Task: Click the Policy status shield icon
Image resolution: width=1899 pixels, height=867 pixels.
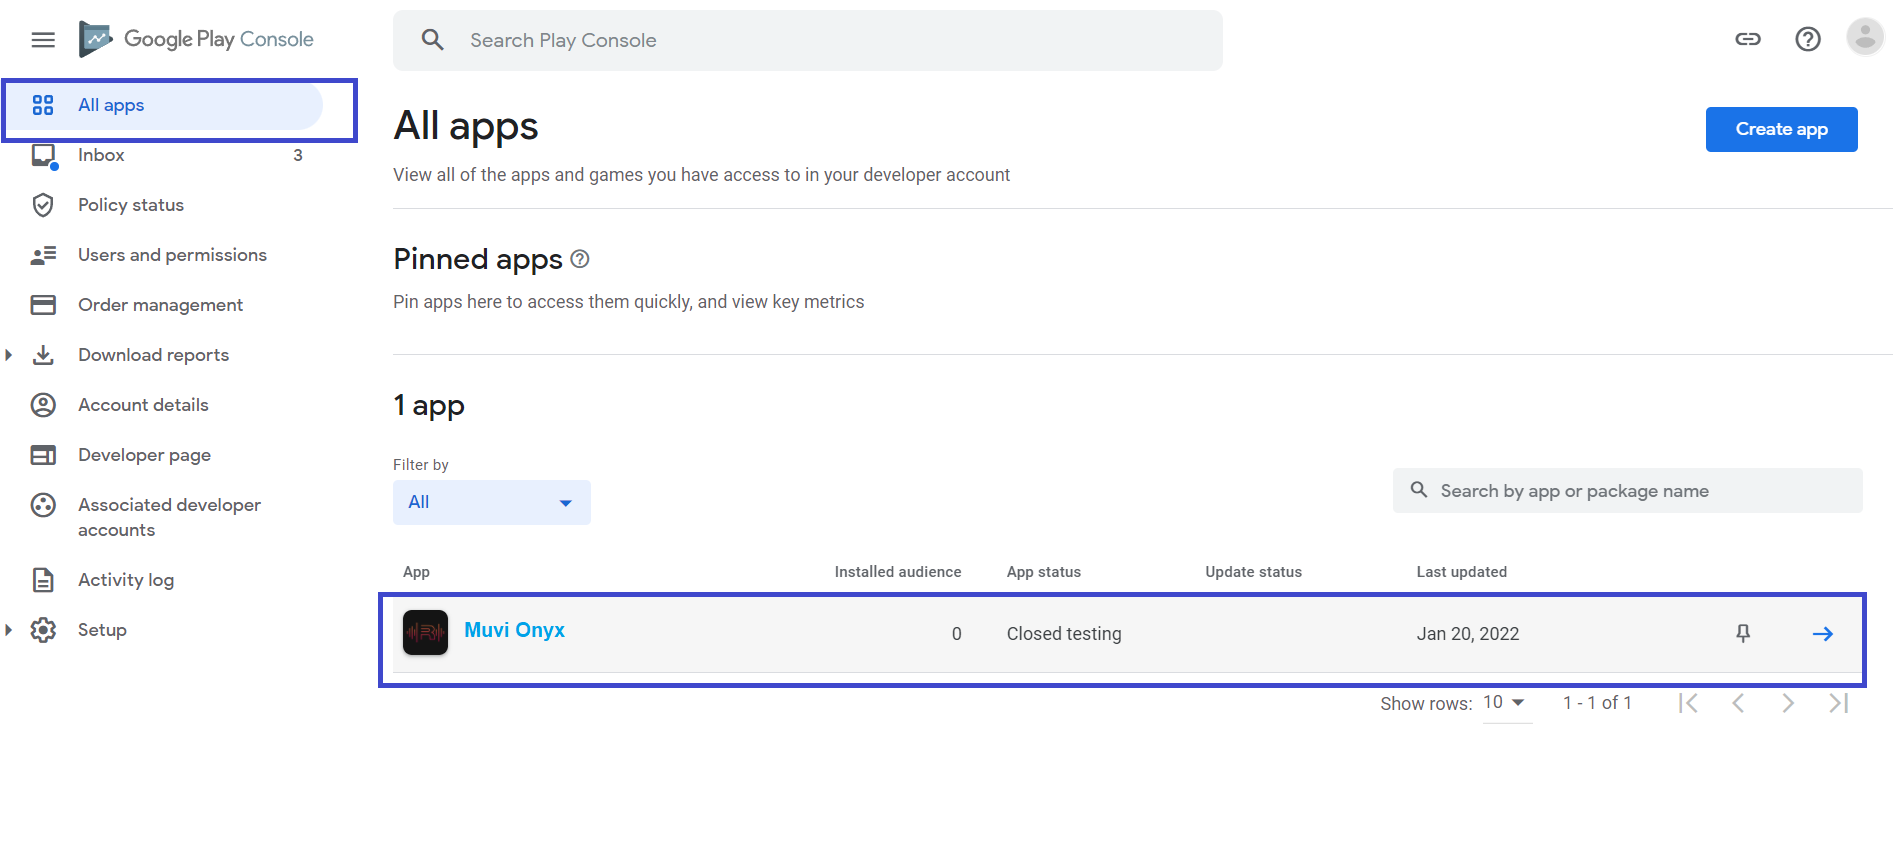Action: point(43,205)
